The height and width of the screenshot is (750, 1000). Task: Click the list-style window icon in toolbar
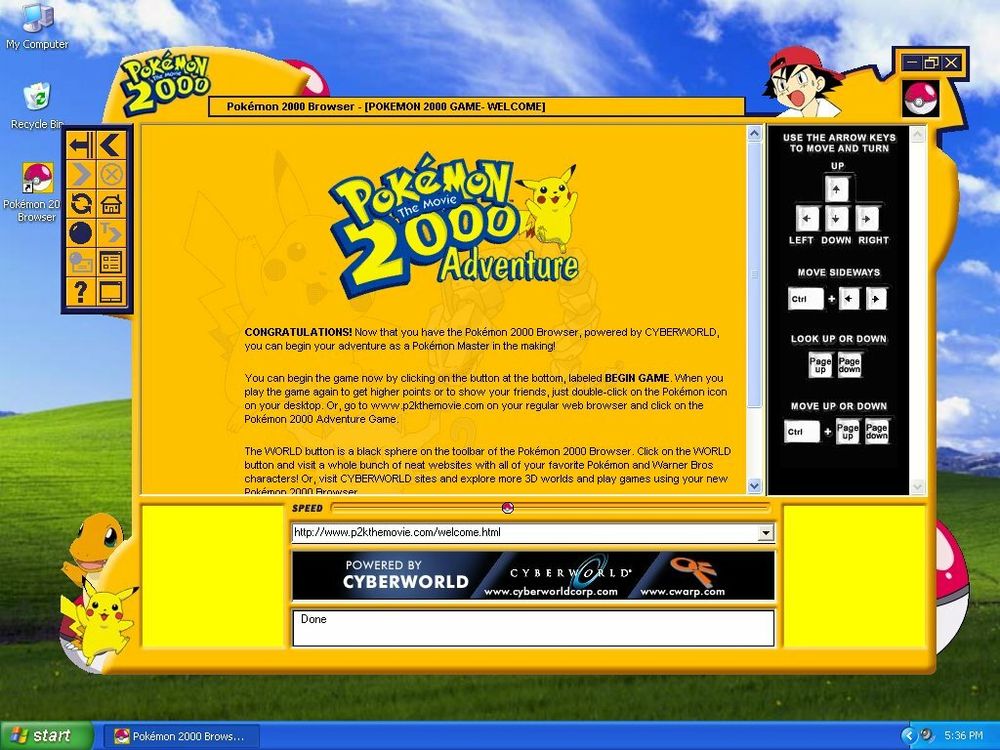click(x=111, y=263)
